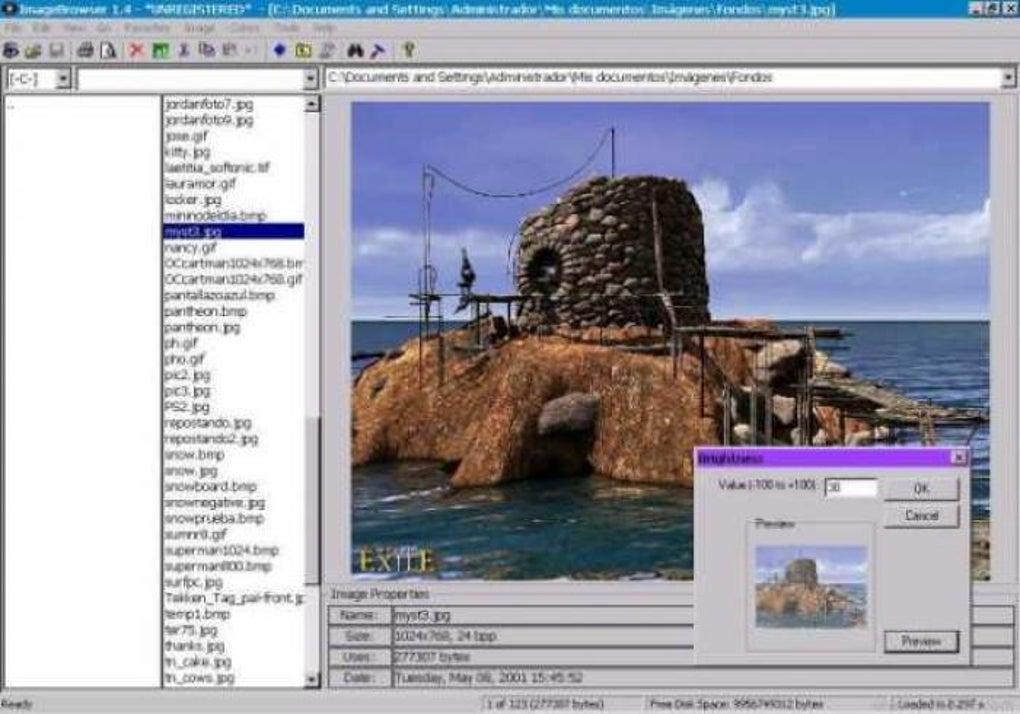Select the Print icon on the toolbar
Viewport: 1020px width, 714px height.
(88, 48)
